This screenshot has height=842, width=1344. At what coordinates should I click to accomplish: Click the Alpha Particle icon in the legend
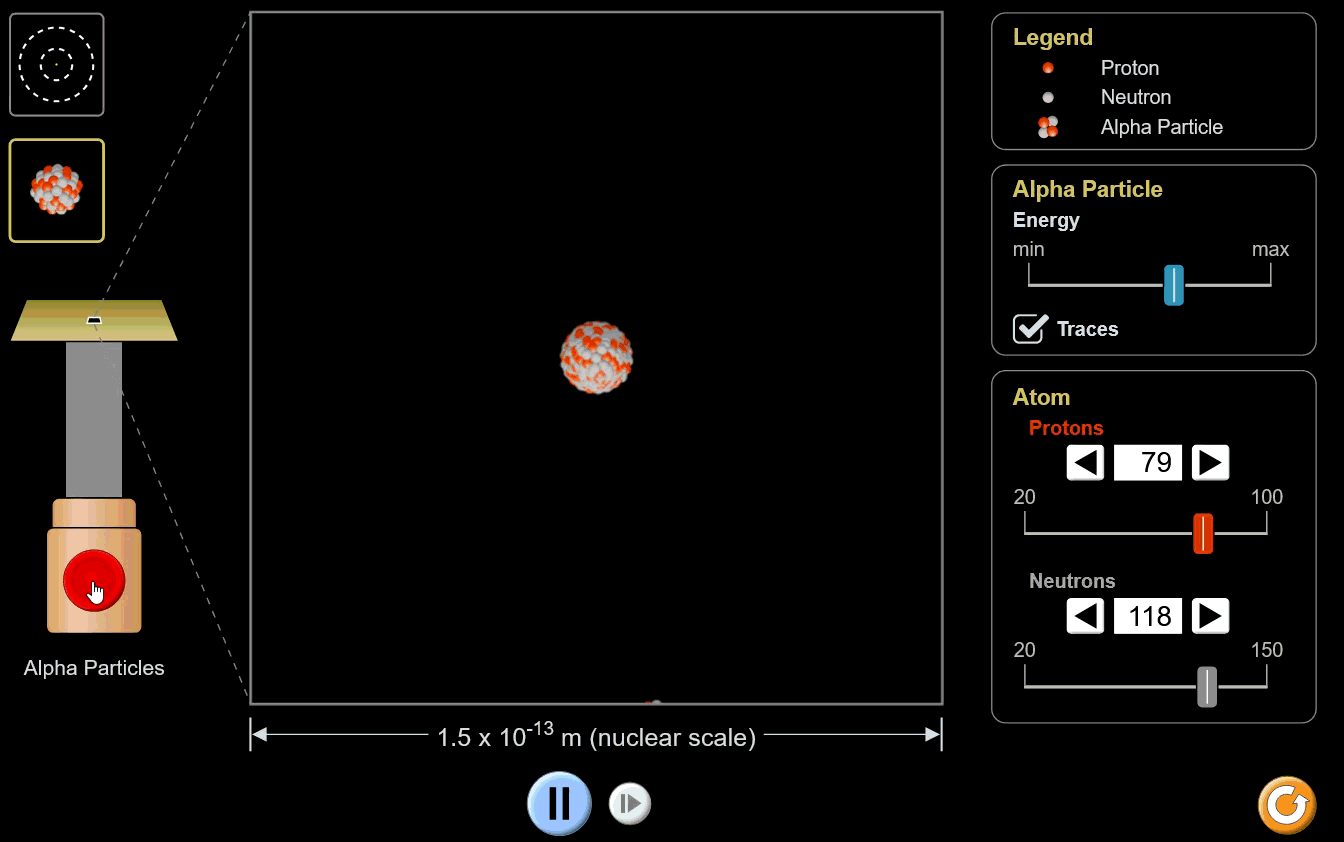pos(1048,127)
